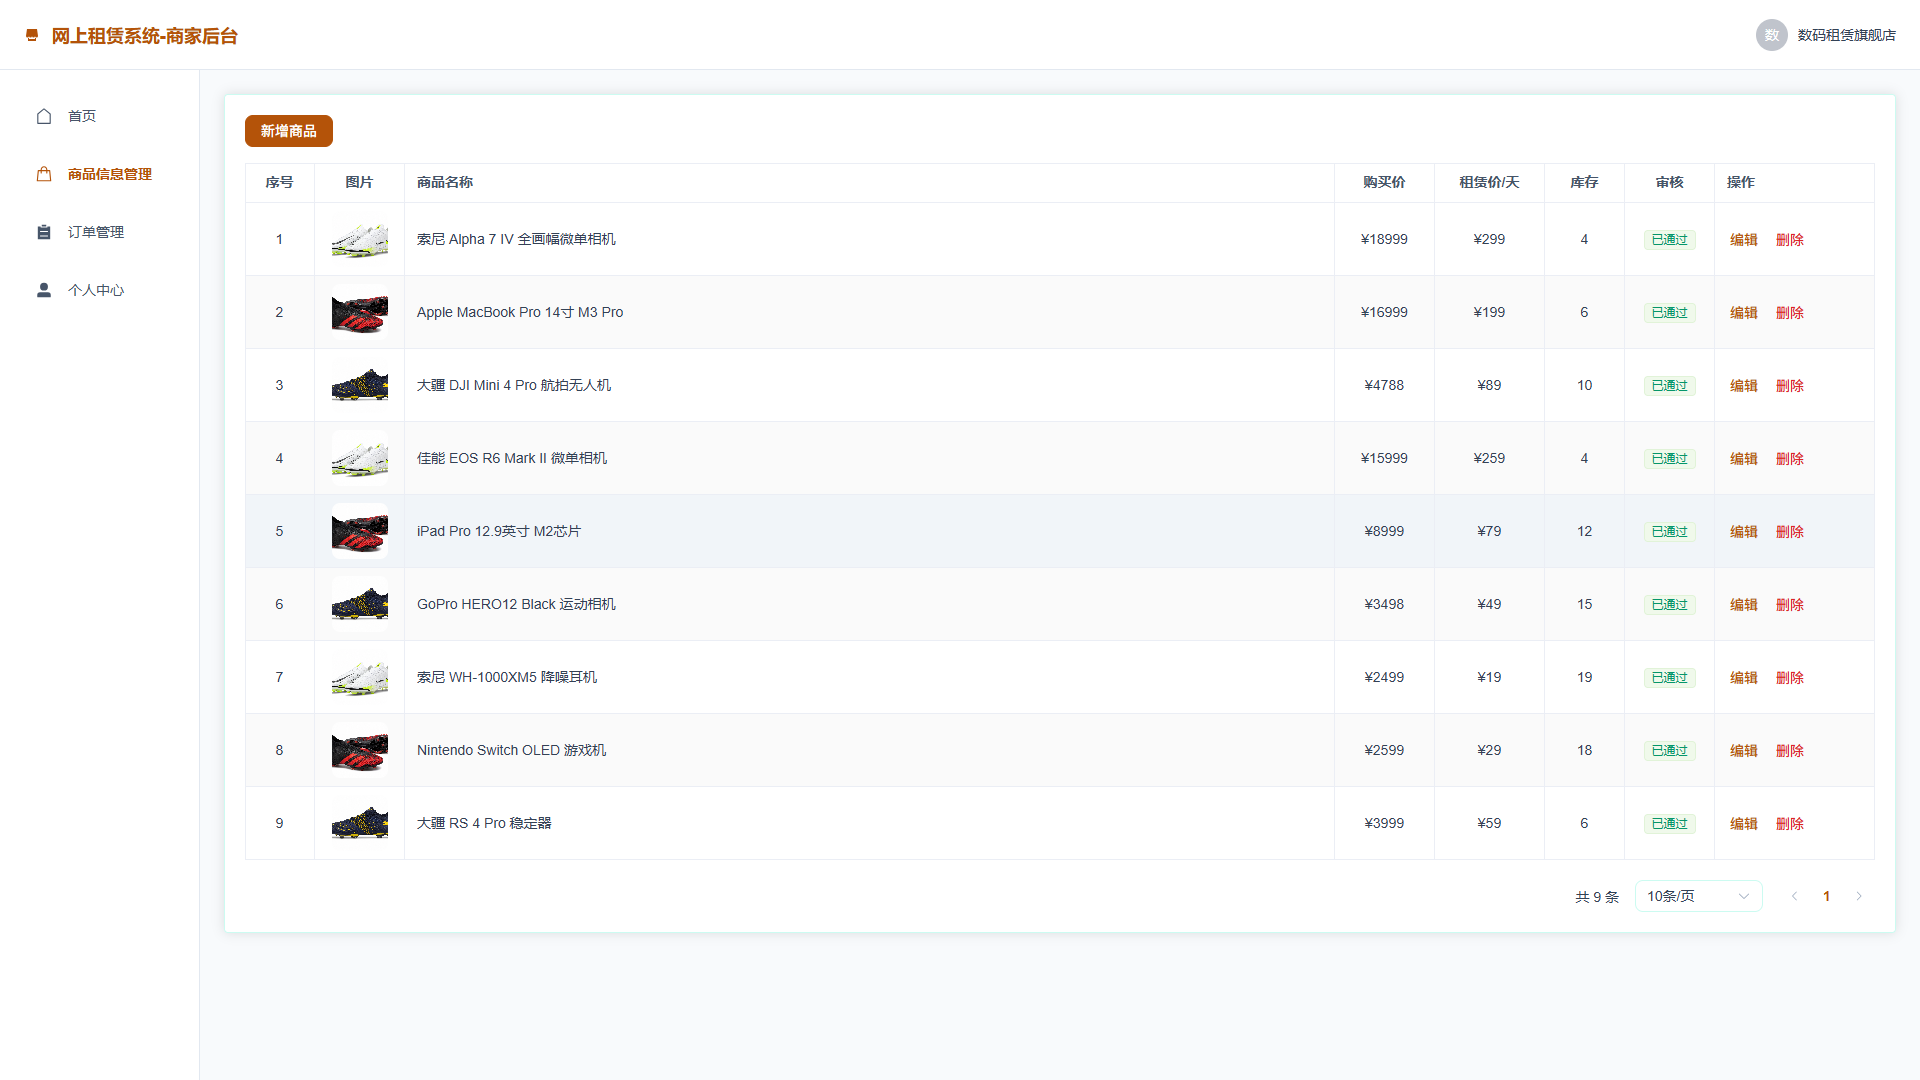1920x1080 pixels.
Task: Edit the iPad Pro 12.9 row
Action: (1744, 532)
